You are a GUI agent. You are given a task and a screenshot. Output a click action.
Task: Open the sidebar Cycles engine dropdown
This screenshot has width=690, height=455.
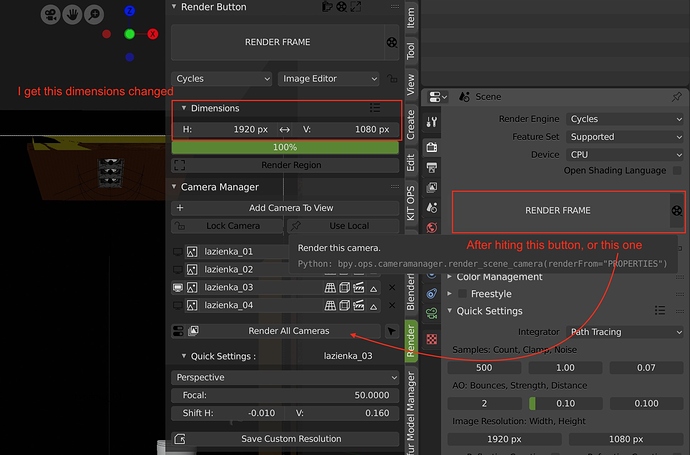[221, 79]
